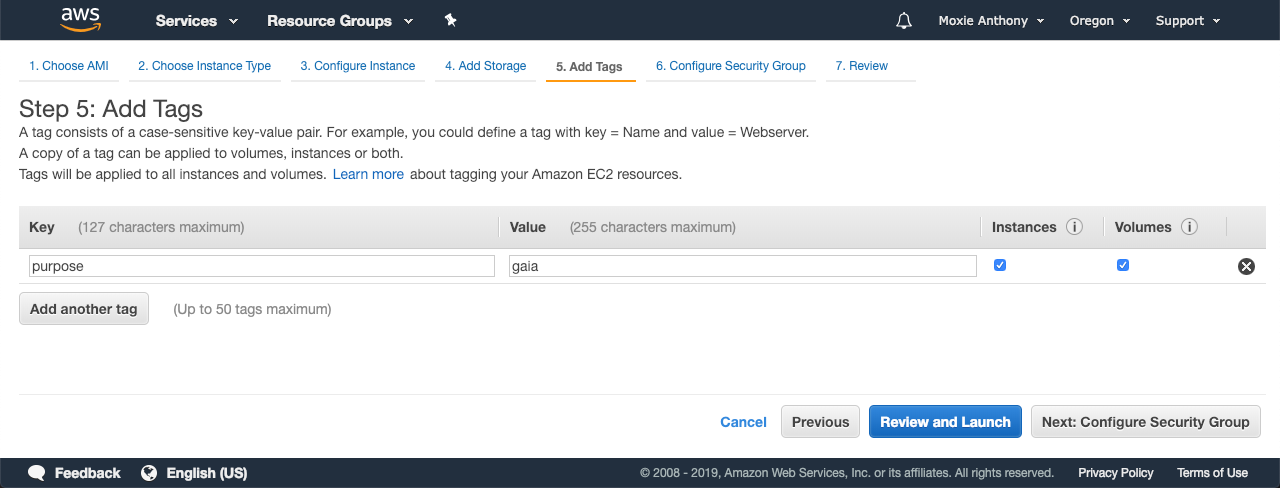The height and width of the screenshot is (488, 1280).
Task: Remove the purpose tag with X icon
Action: [x=1246, y=266]
